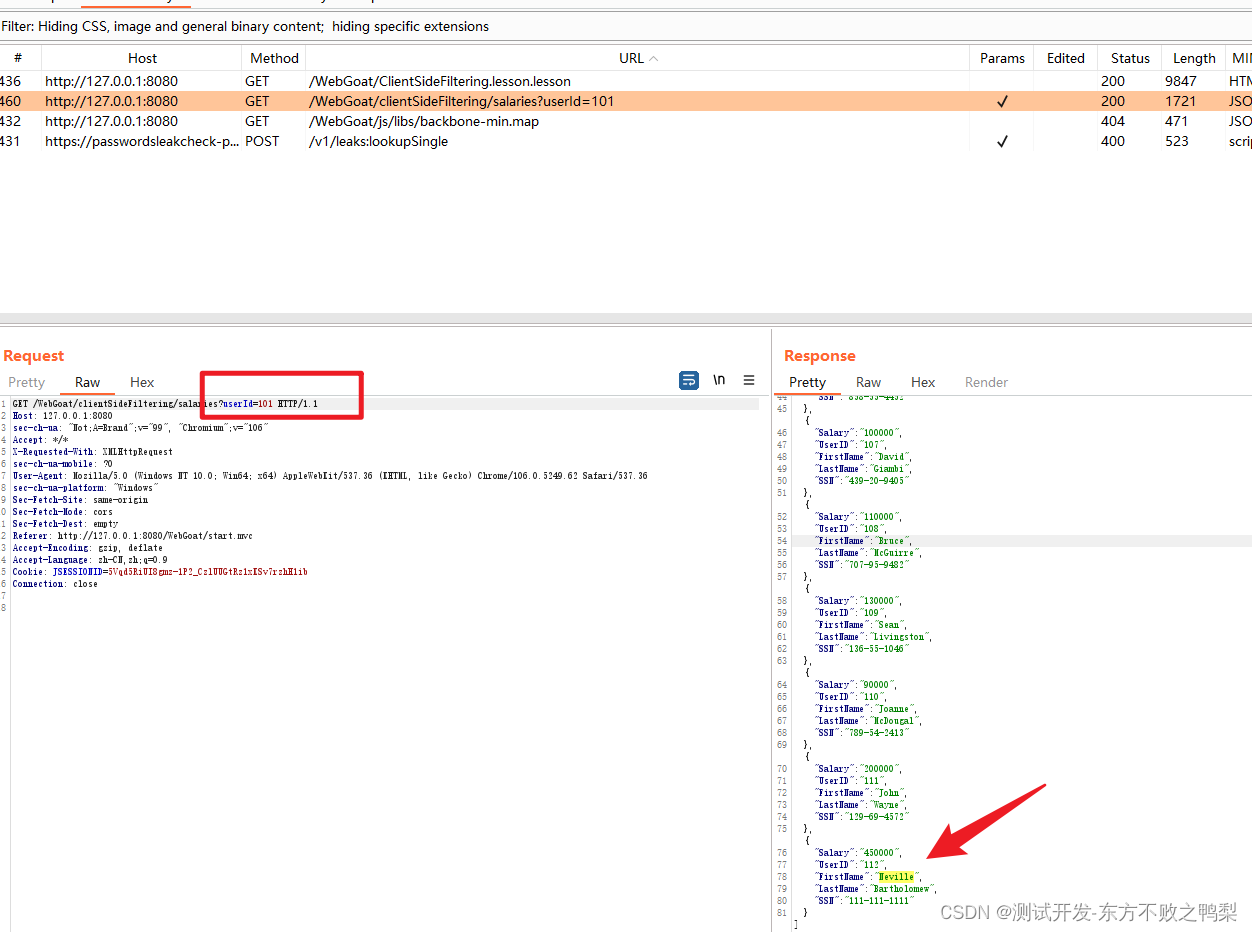The width and height of the screenshot is (1252, 932).
Task: Enable the Hex tab of the Response
Action: coord(922,382)
